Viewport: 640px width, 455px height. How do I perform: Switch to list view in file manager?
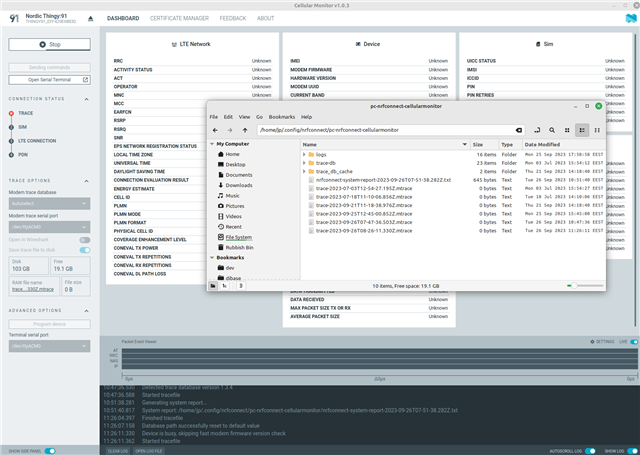(582, 130)
